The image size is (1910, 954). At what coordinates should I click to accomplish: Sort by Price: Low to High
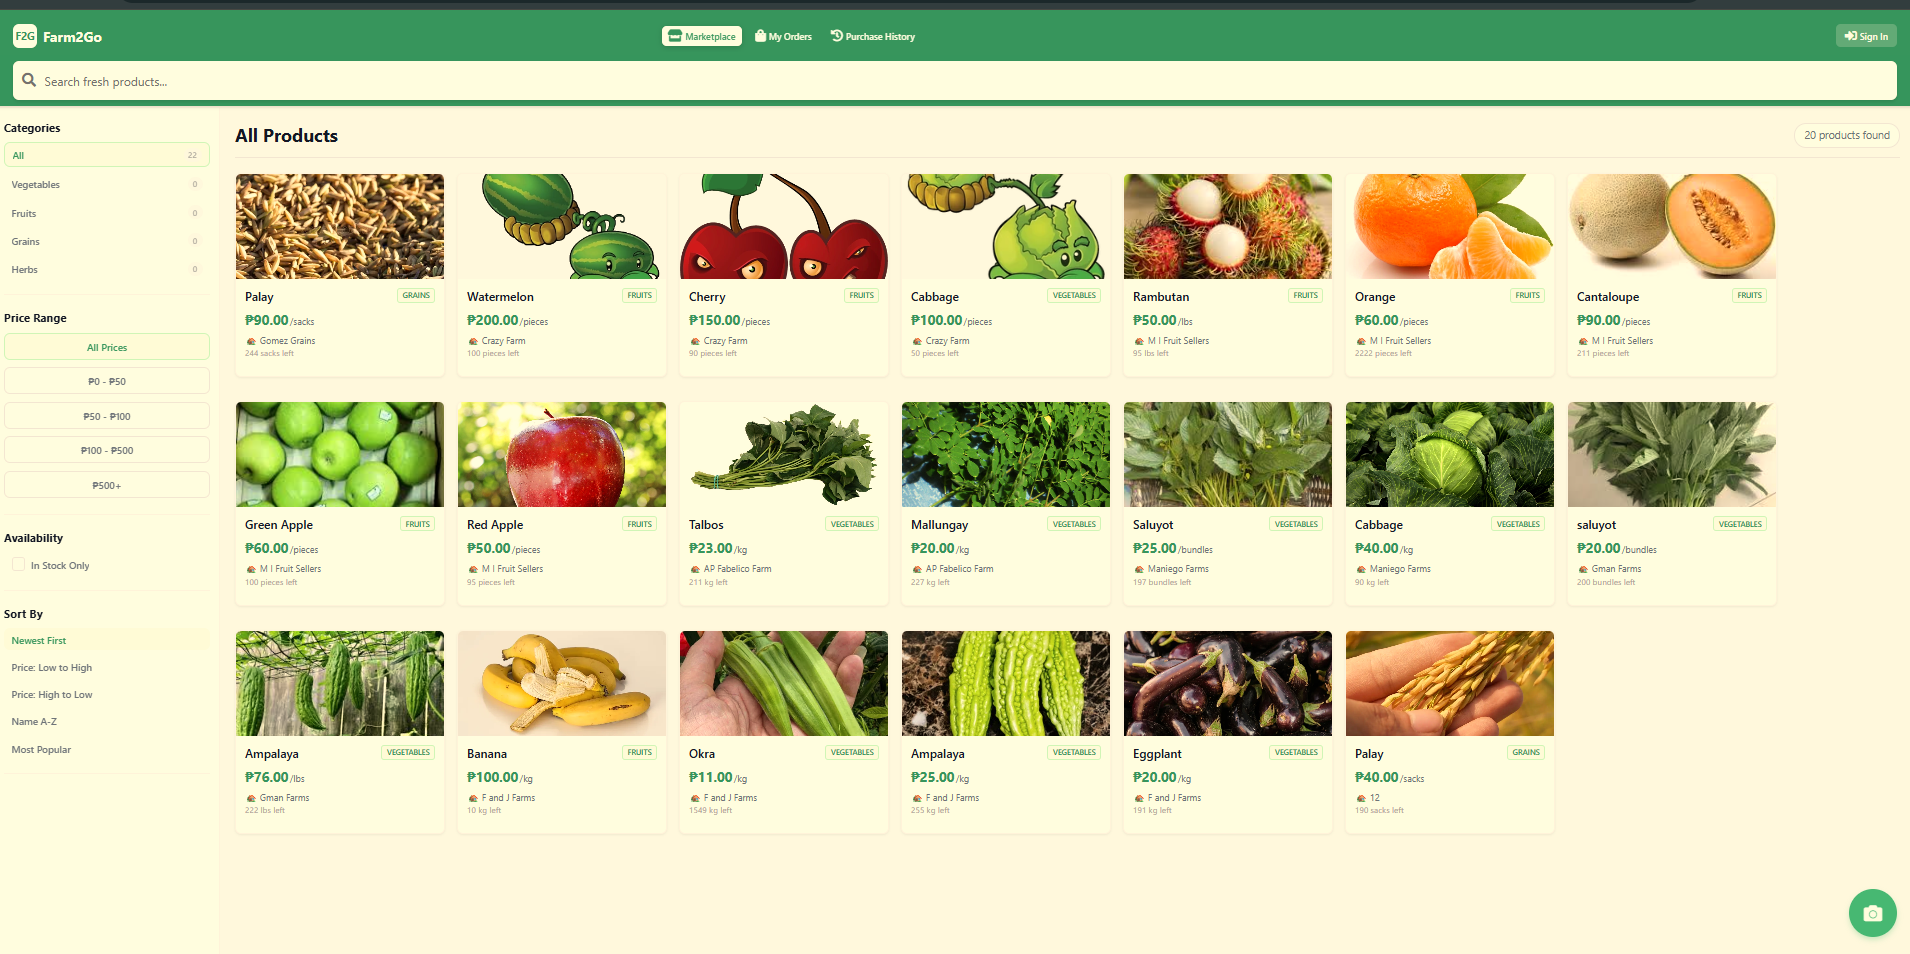click(107, 667)
